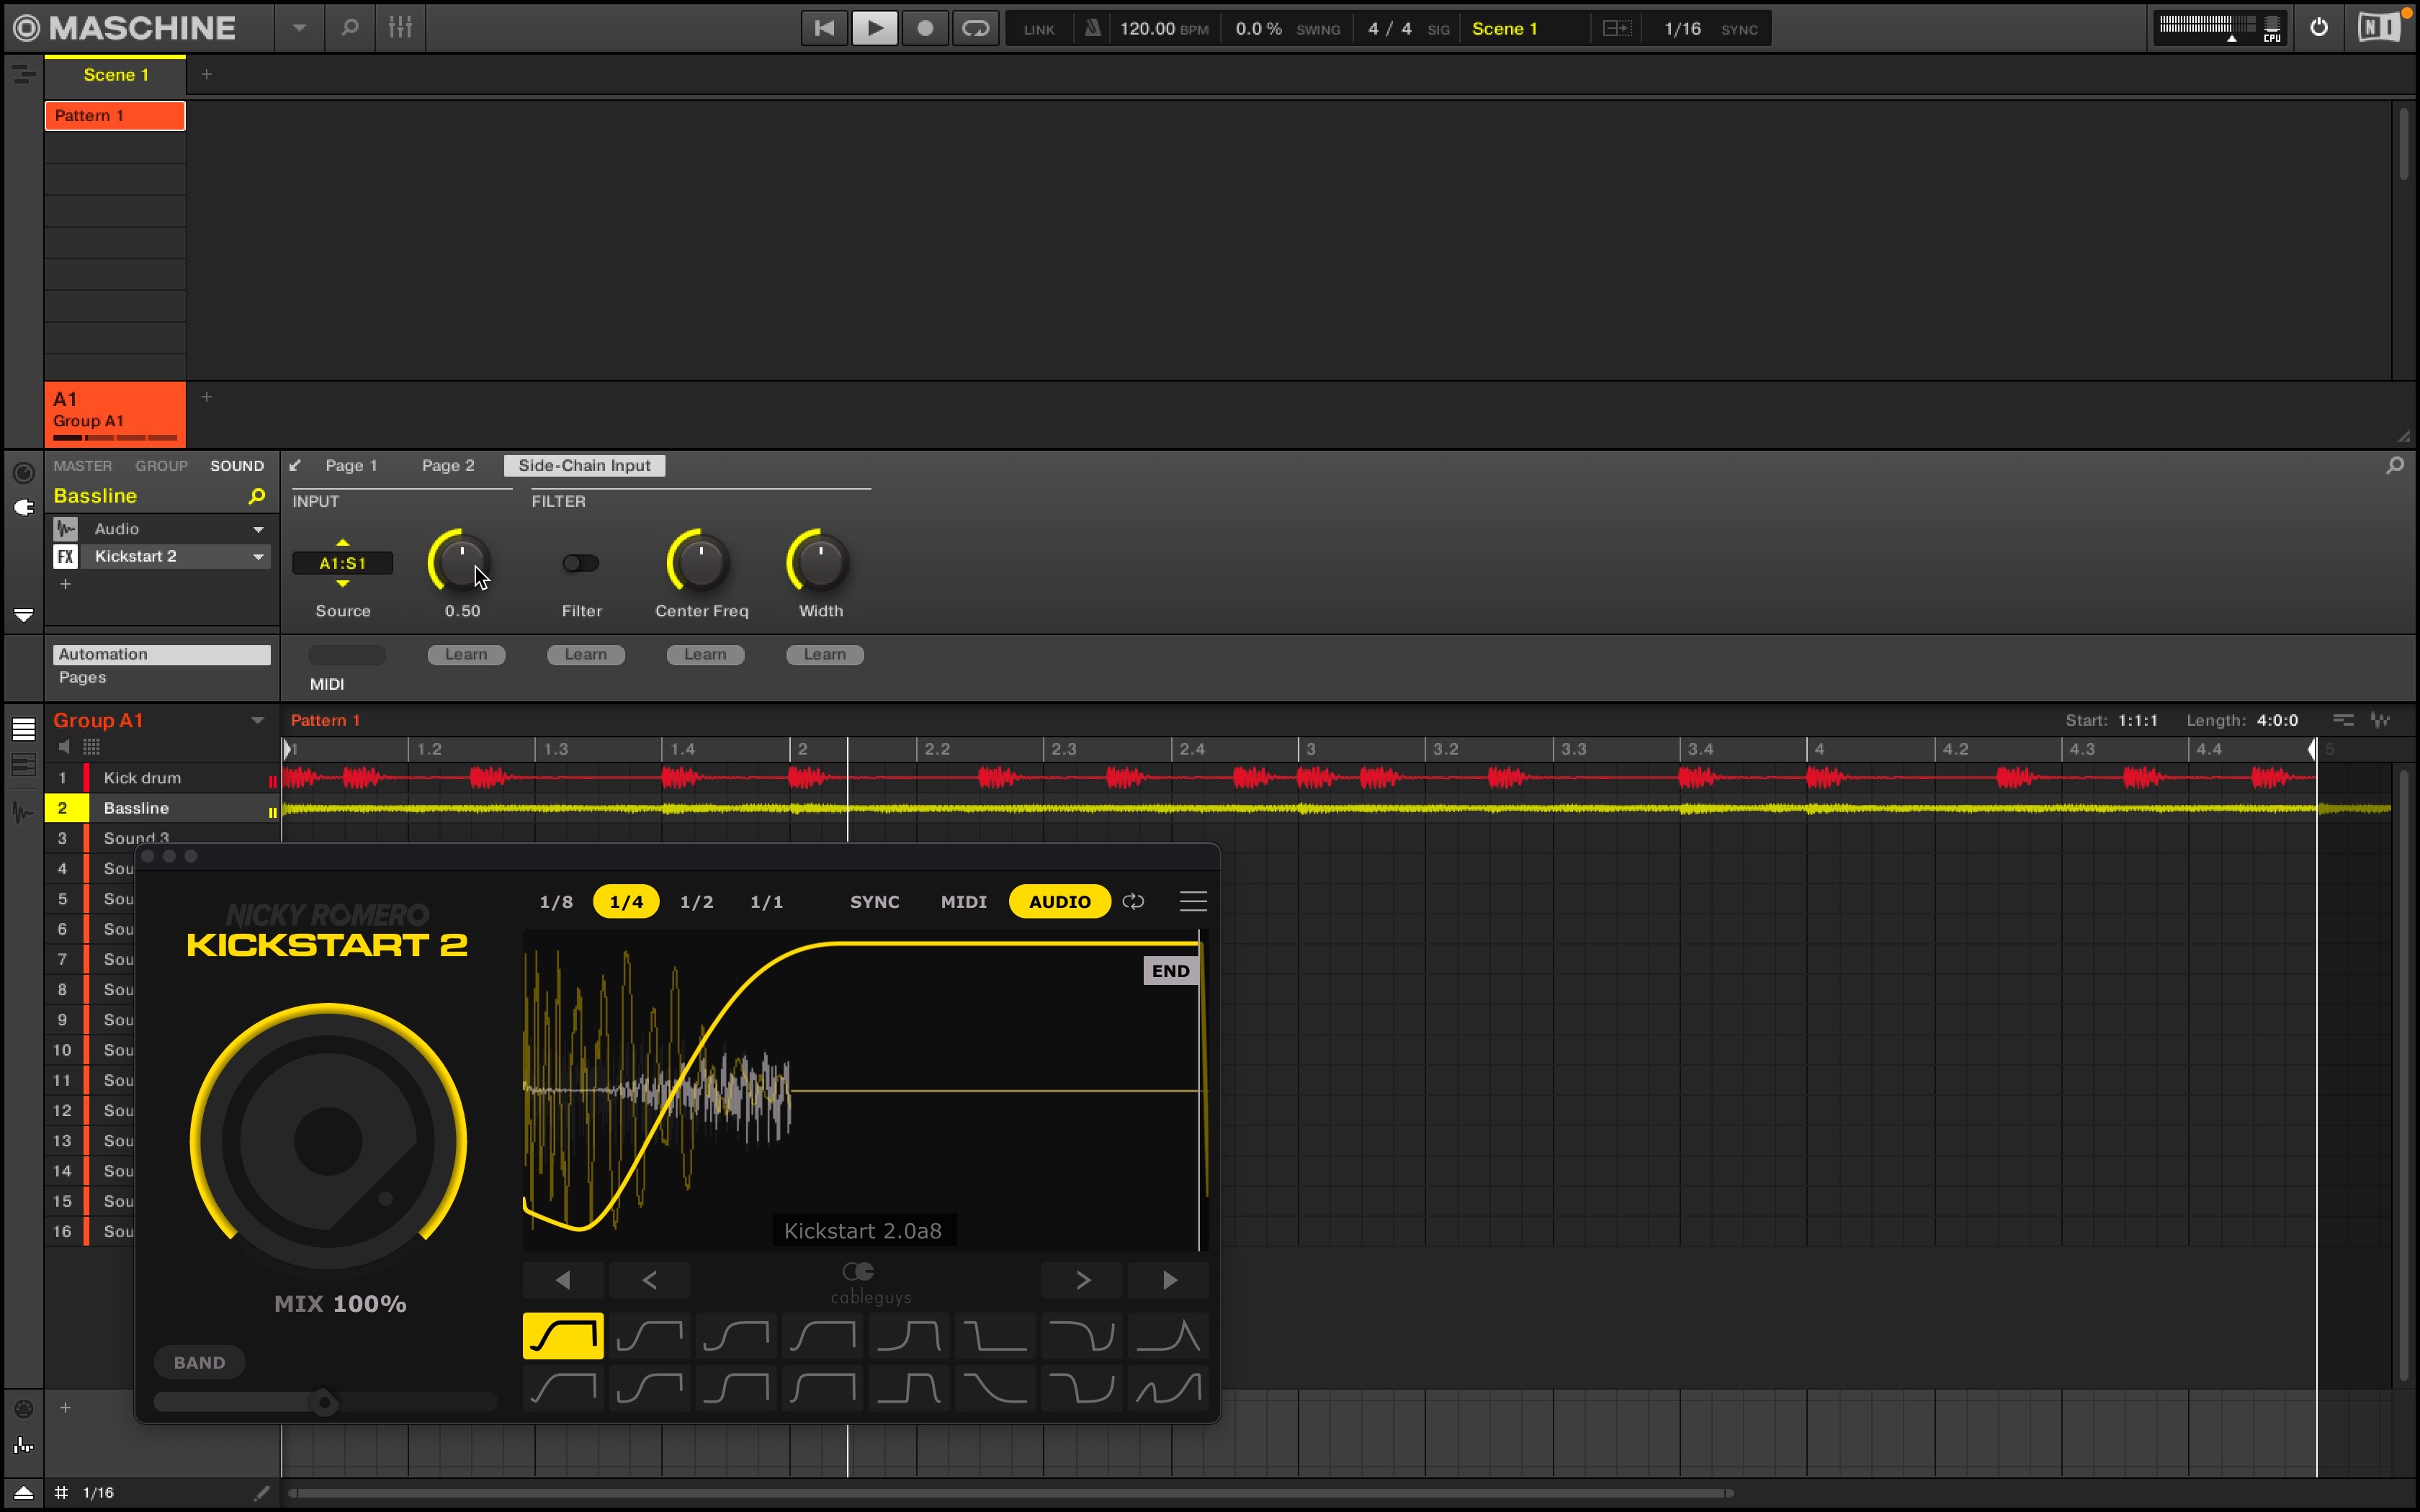The width and height of the screenshot is (2420, 1512).
Task: Open the pattern grid 1/16 setting
Action: pyautogui.click(x=98, y=1493)
